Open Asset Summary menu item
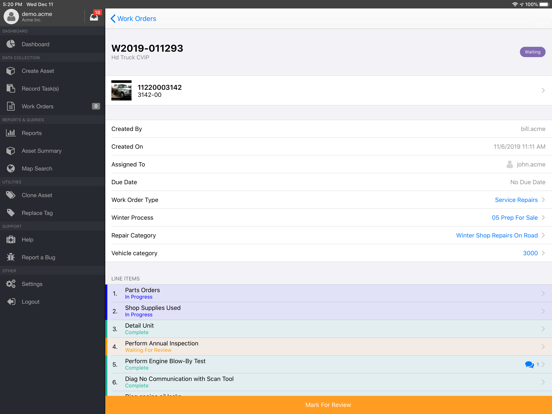This screenshot has width=552, height=414. tap(52, 151)
